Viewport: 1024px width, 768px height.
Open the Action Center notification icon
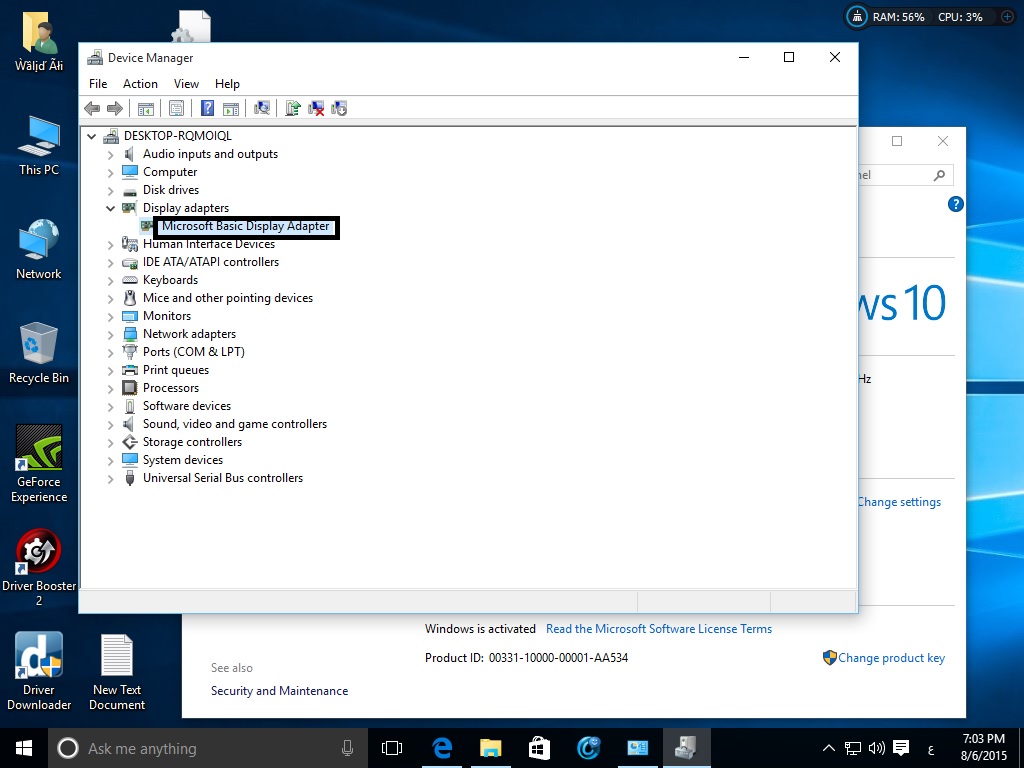[x=901, y=748]
